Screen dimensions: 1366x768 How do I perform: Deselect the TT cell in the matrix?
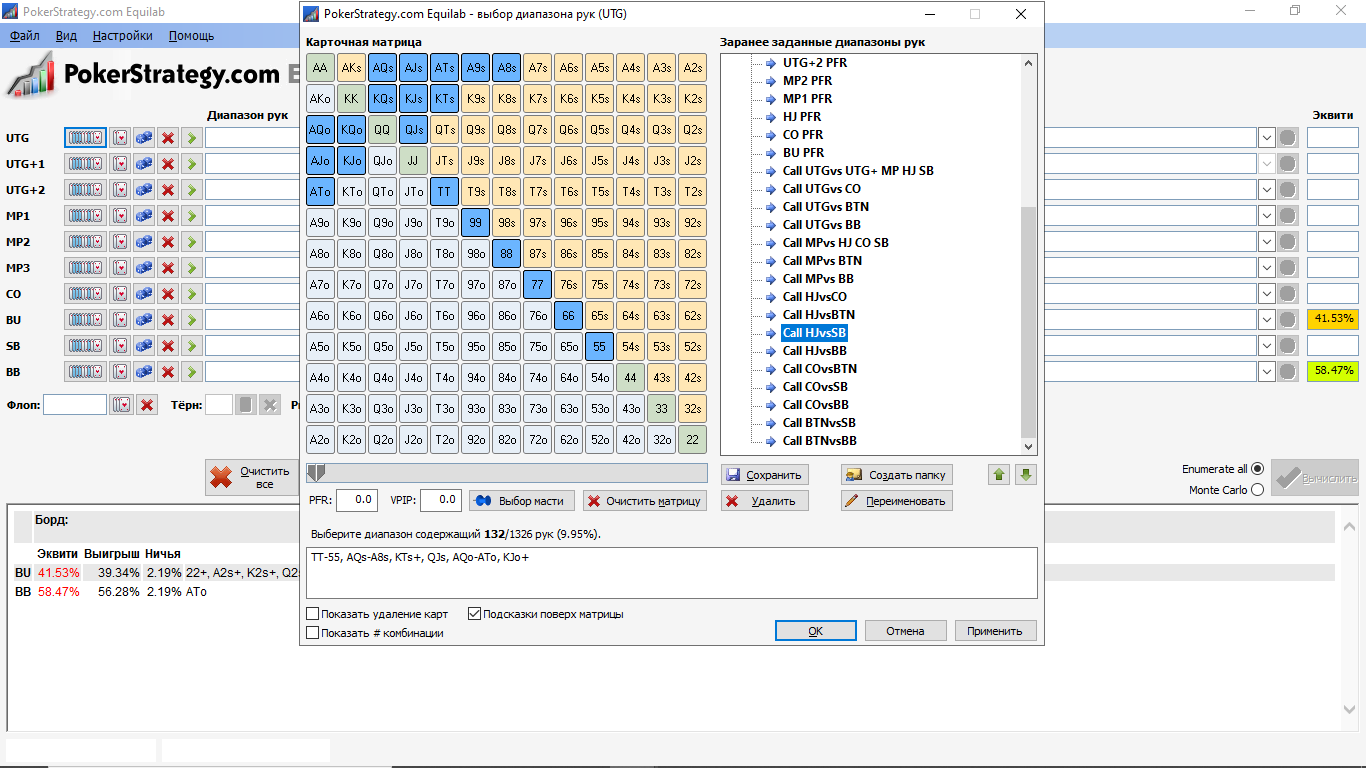[444, 192]
